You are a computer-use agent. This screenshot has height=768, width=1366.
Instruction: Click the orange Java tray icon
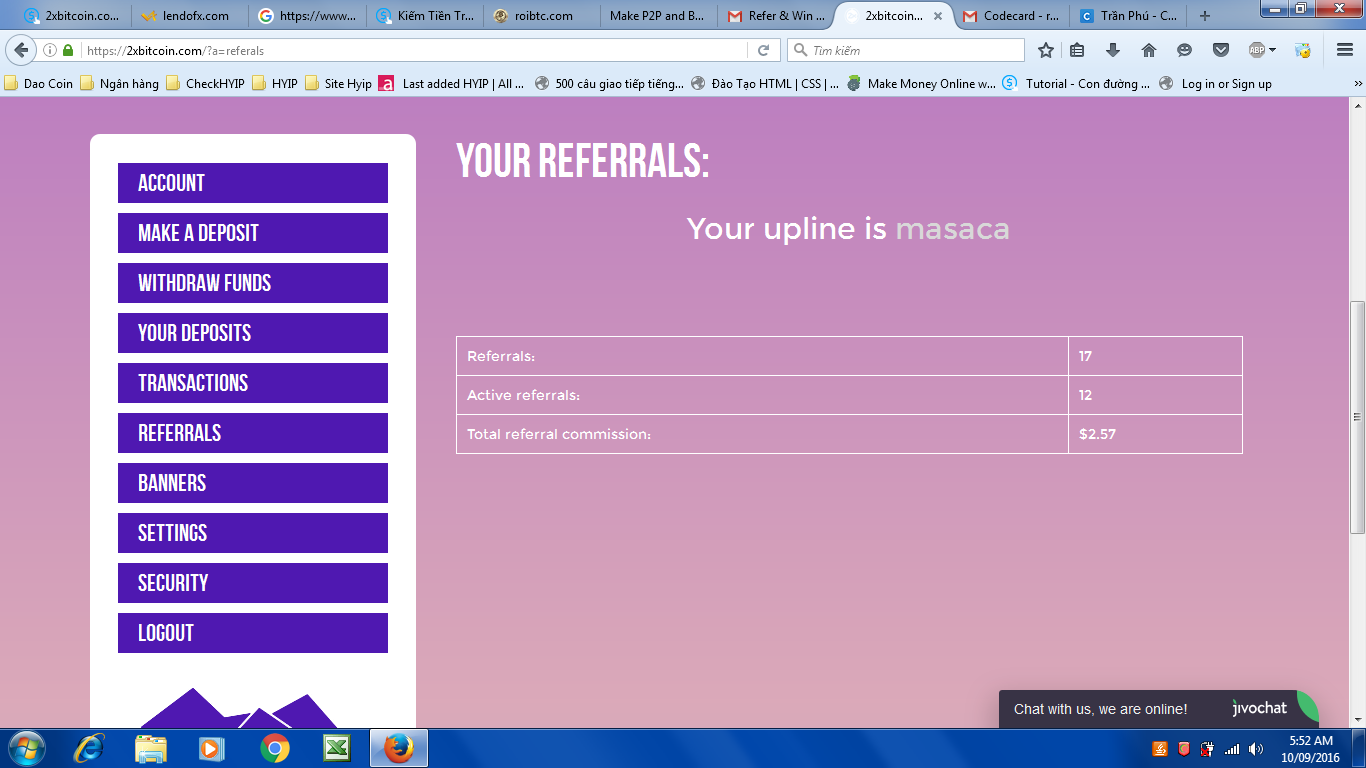pyautogui.click(x=1160, y=748)
